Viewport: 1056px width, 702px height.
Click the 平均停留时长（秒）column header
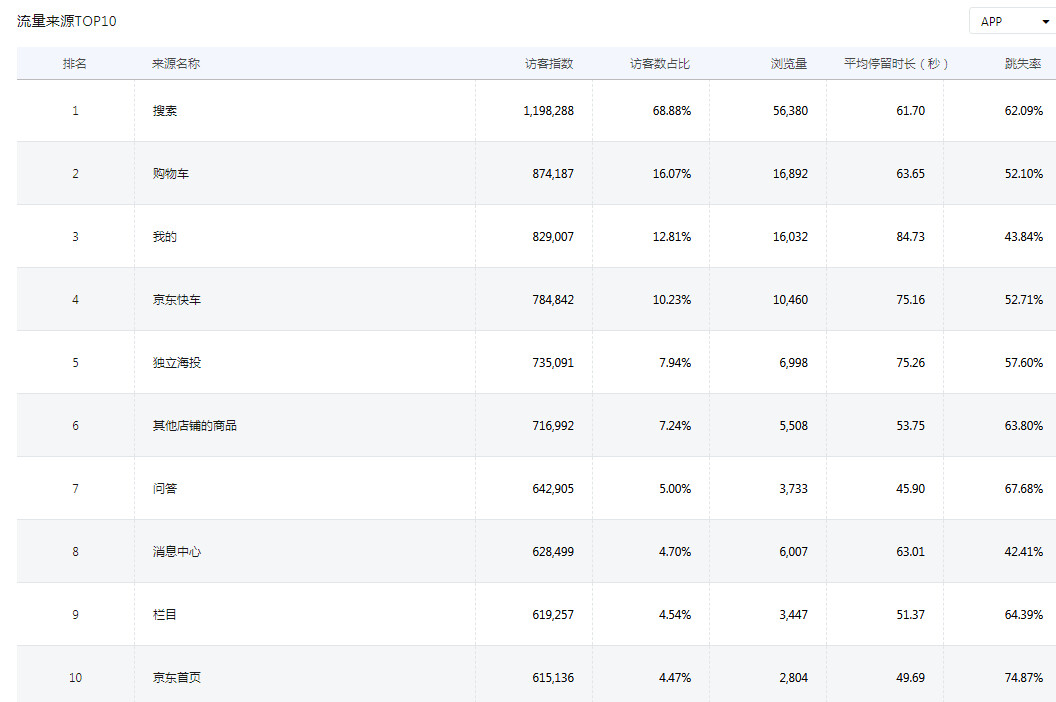pos(896,63)
